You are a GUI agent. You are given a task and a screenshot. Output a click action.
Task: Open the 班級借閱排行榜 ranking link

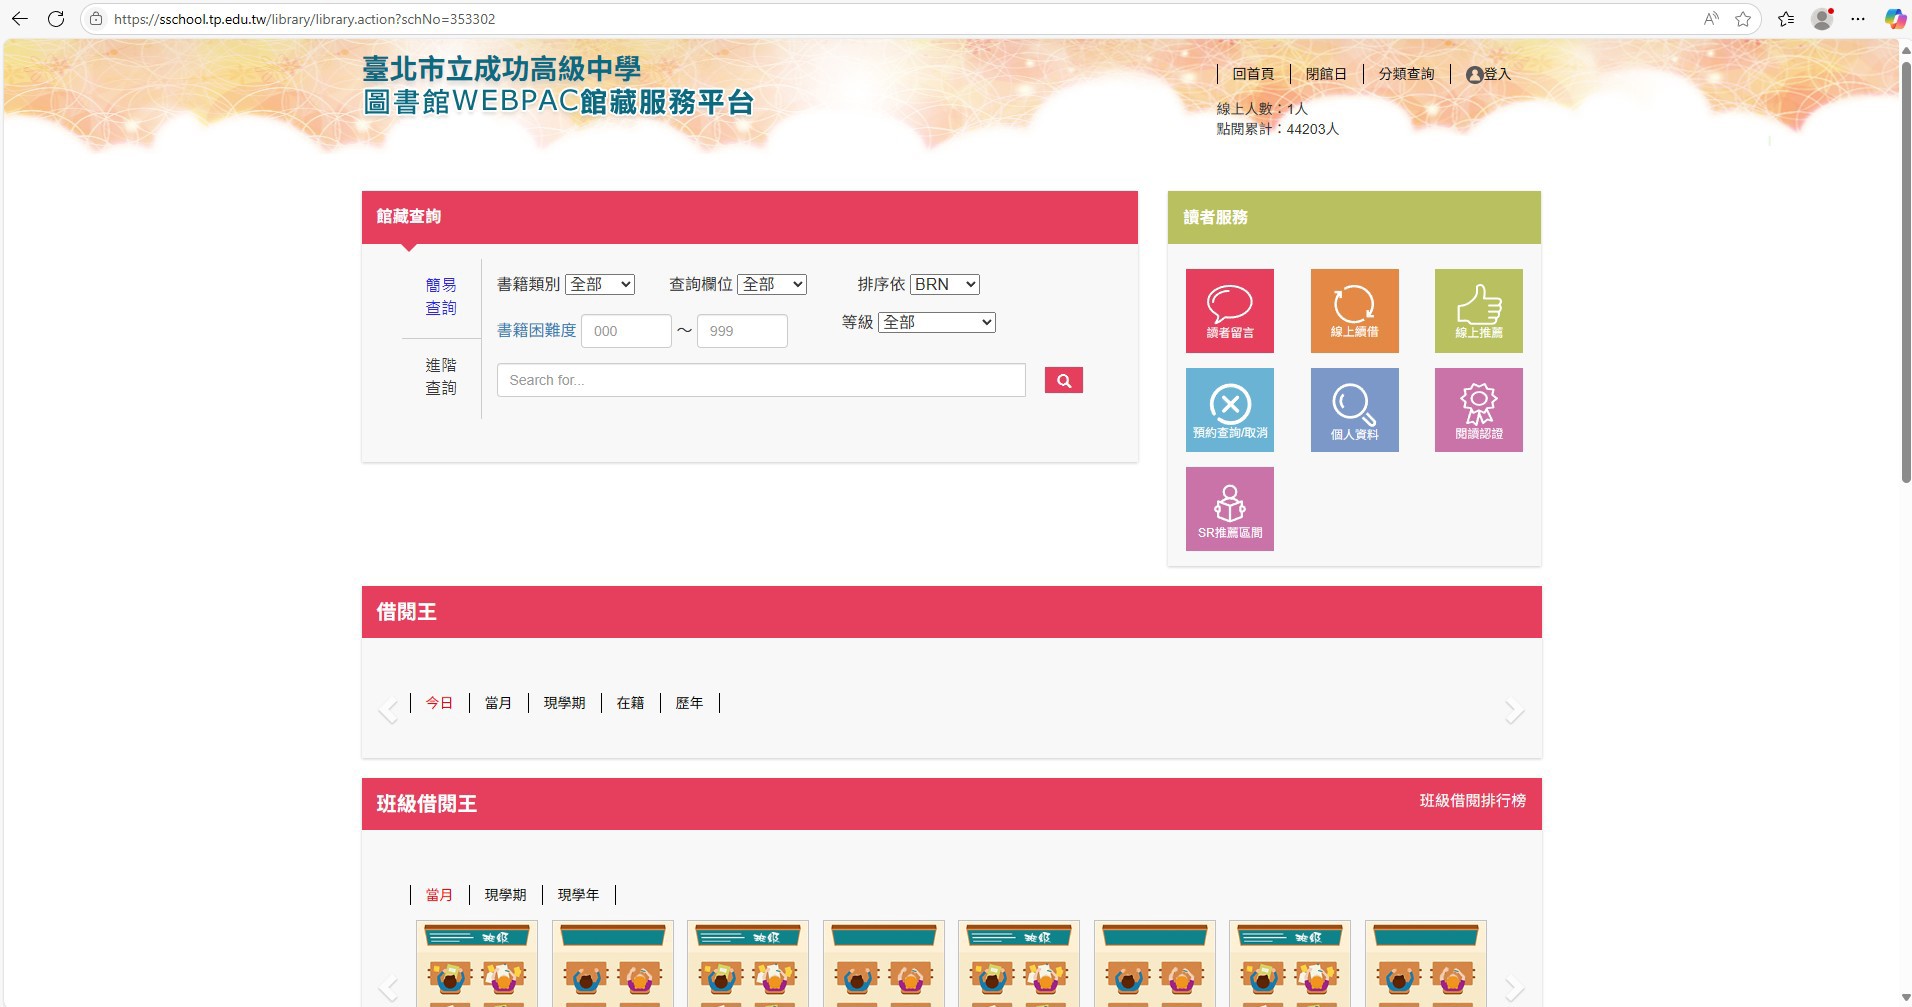[x=1472, y=801]
